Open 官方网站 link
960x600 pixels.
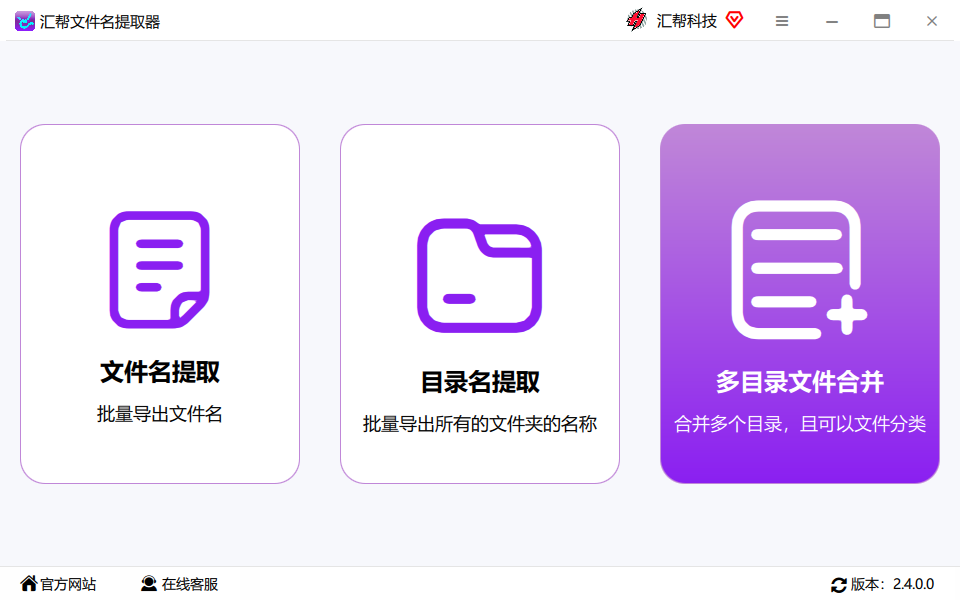[x=68, y=584]
